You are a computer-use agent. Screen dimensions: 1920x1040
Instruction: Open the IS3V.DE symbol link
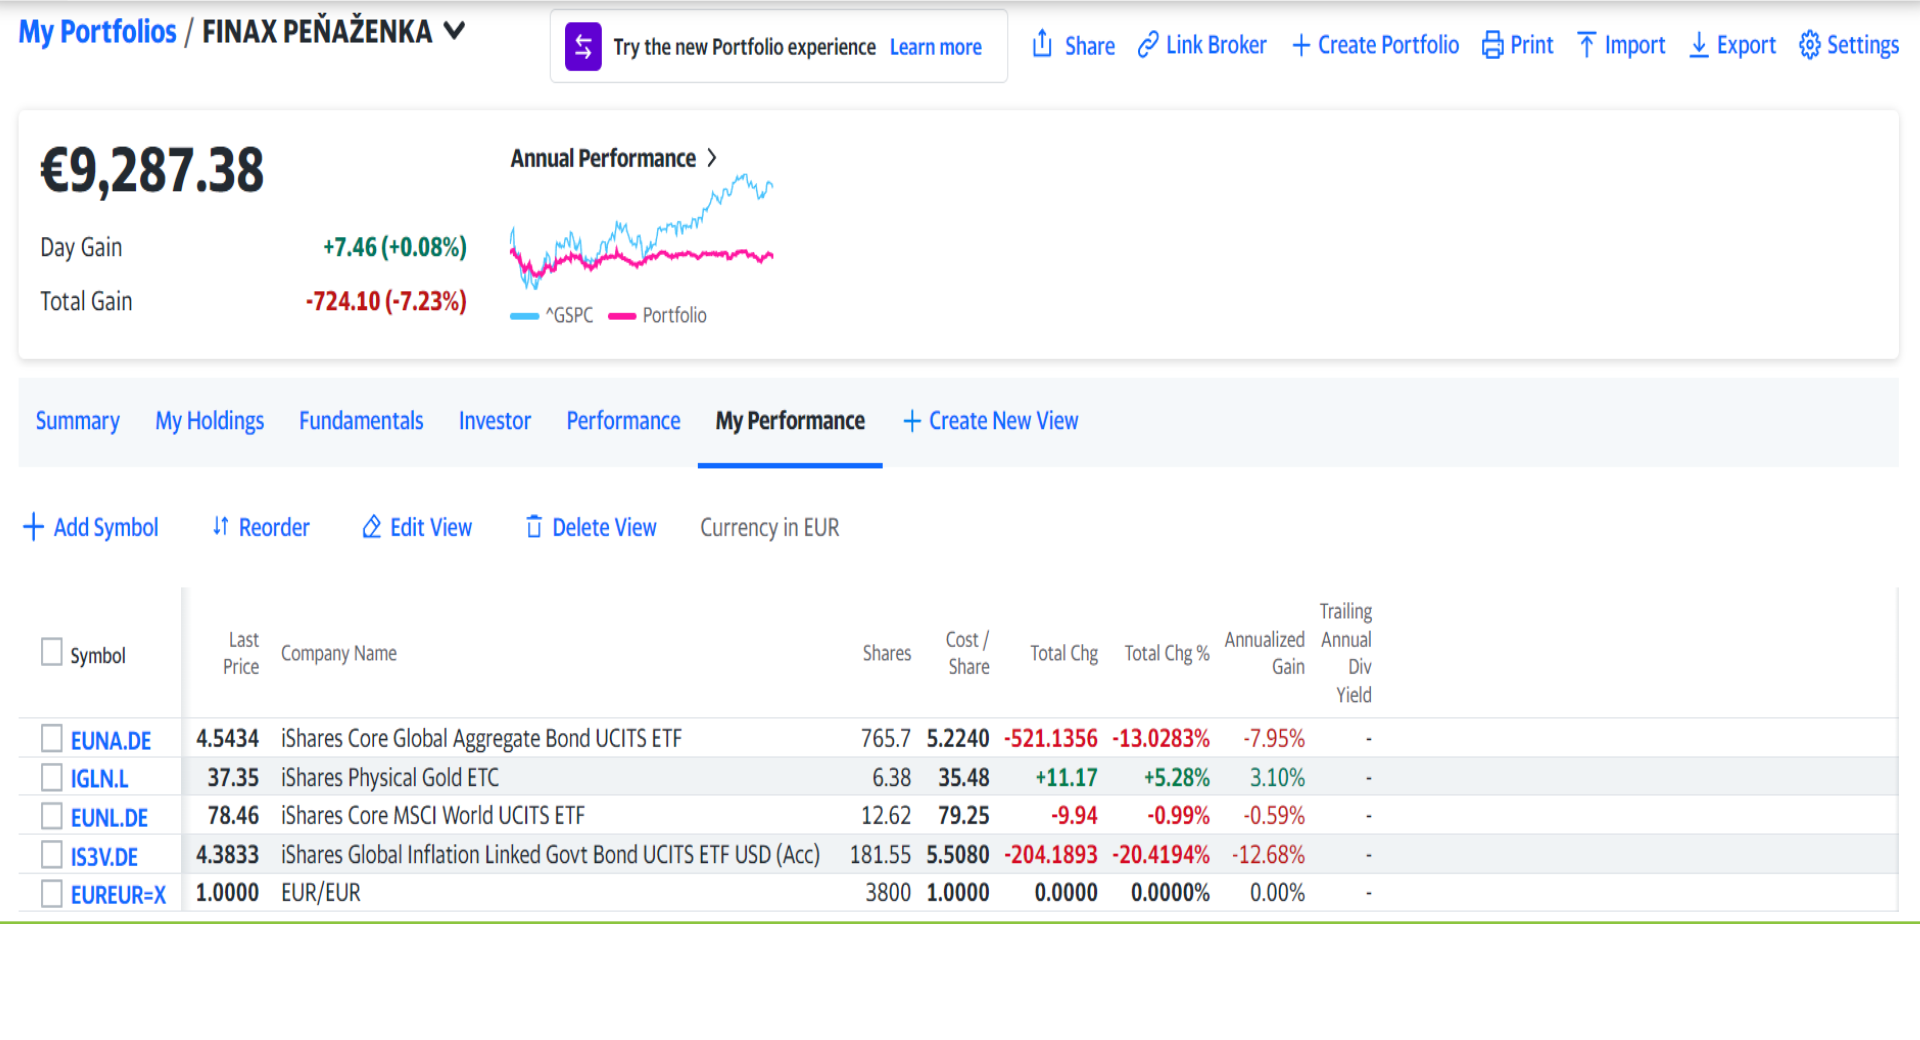coord(104,857)
